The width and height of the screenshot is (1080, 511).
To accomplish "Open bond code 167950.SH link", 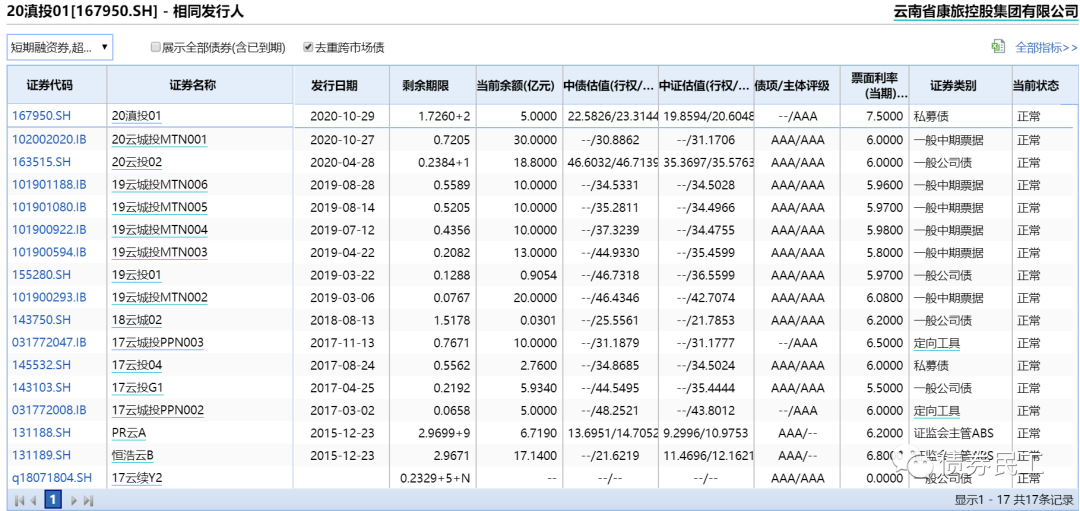I will (x=41, y=116).
